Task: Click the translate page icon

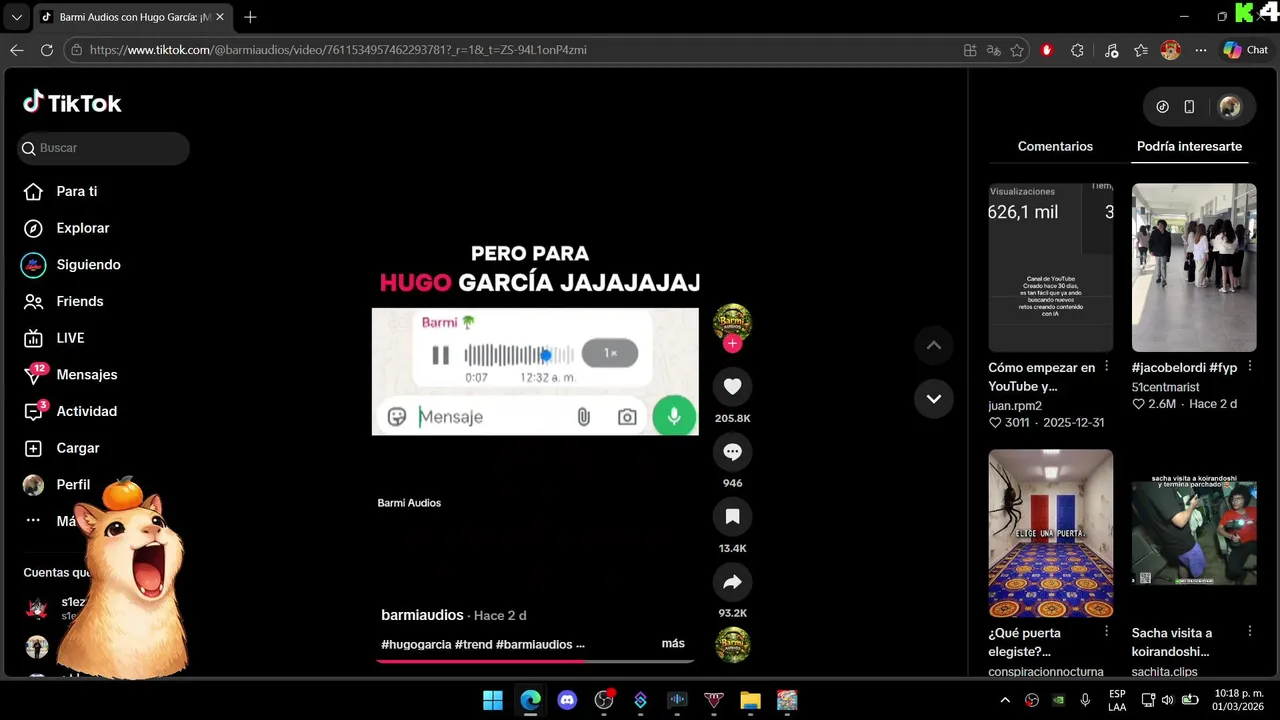Action: [993, 50]
